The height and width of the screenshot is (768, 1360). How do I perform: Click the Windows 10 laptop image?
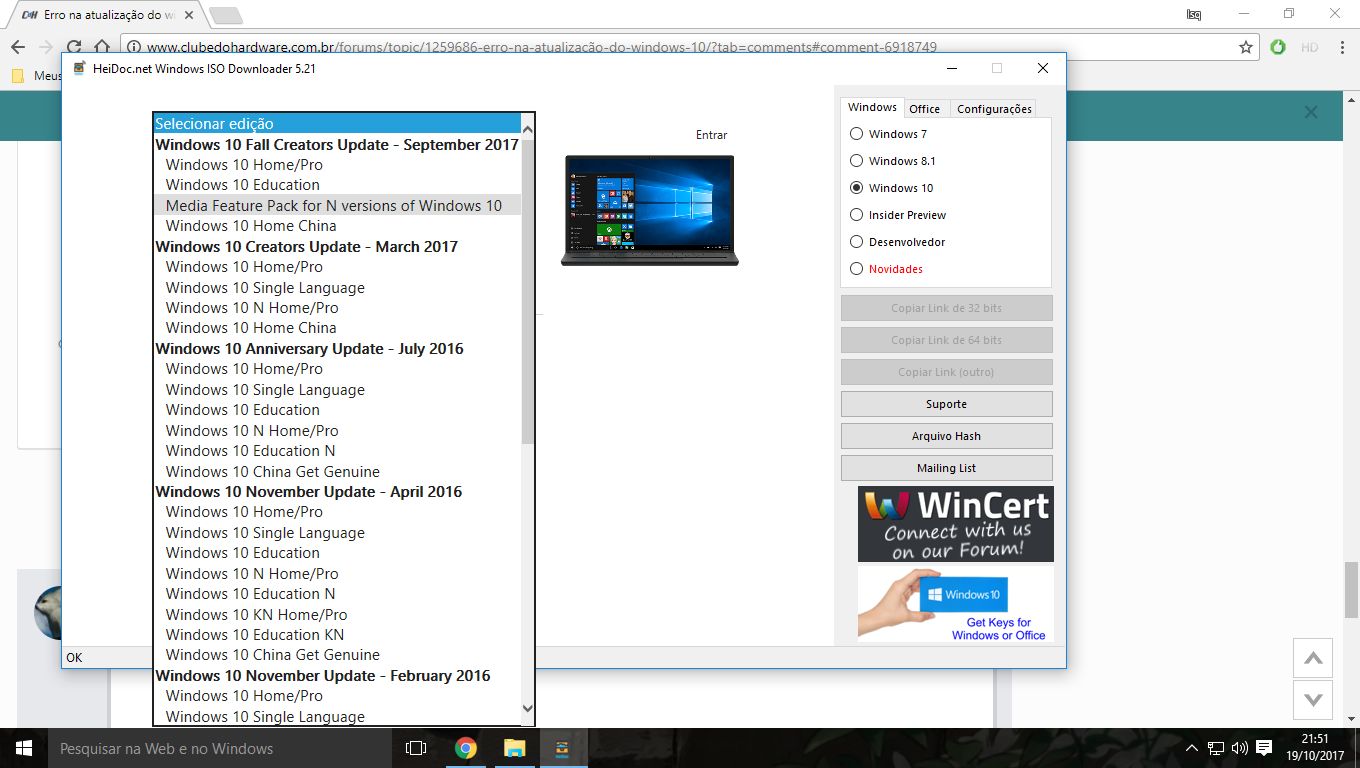pyautogui.click(x=650, y=210)
